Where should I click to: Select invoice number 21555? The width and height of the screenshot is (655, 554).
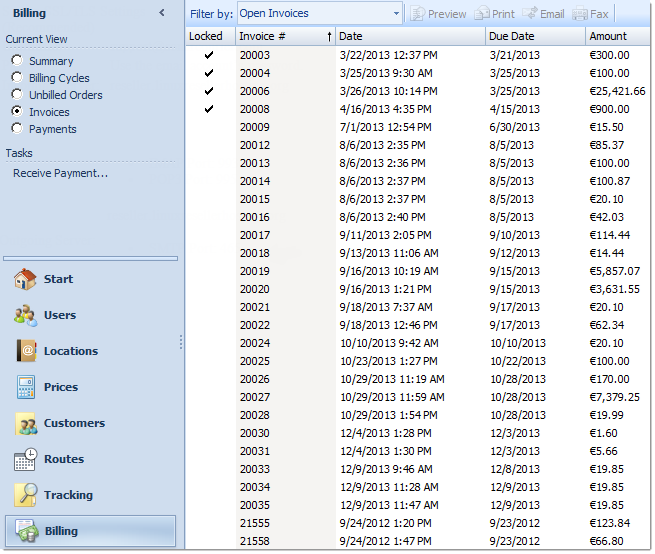click(x=255, y=523)
